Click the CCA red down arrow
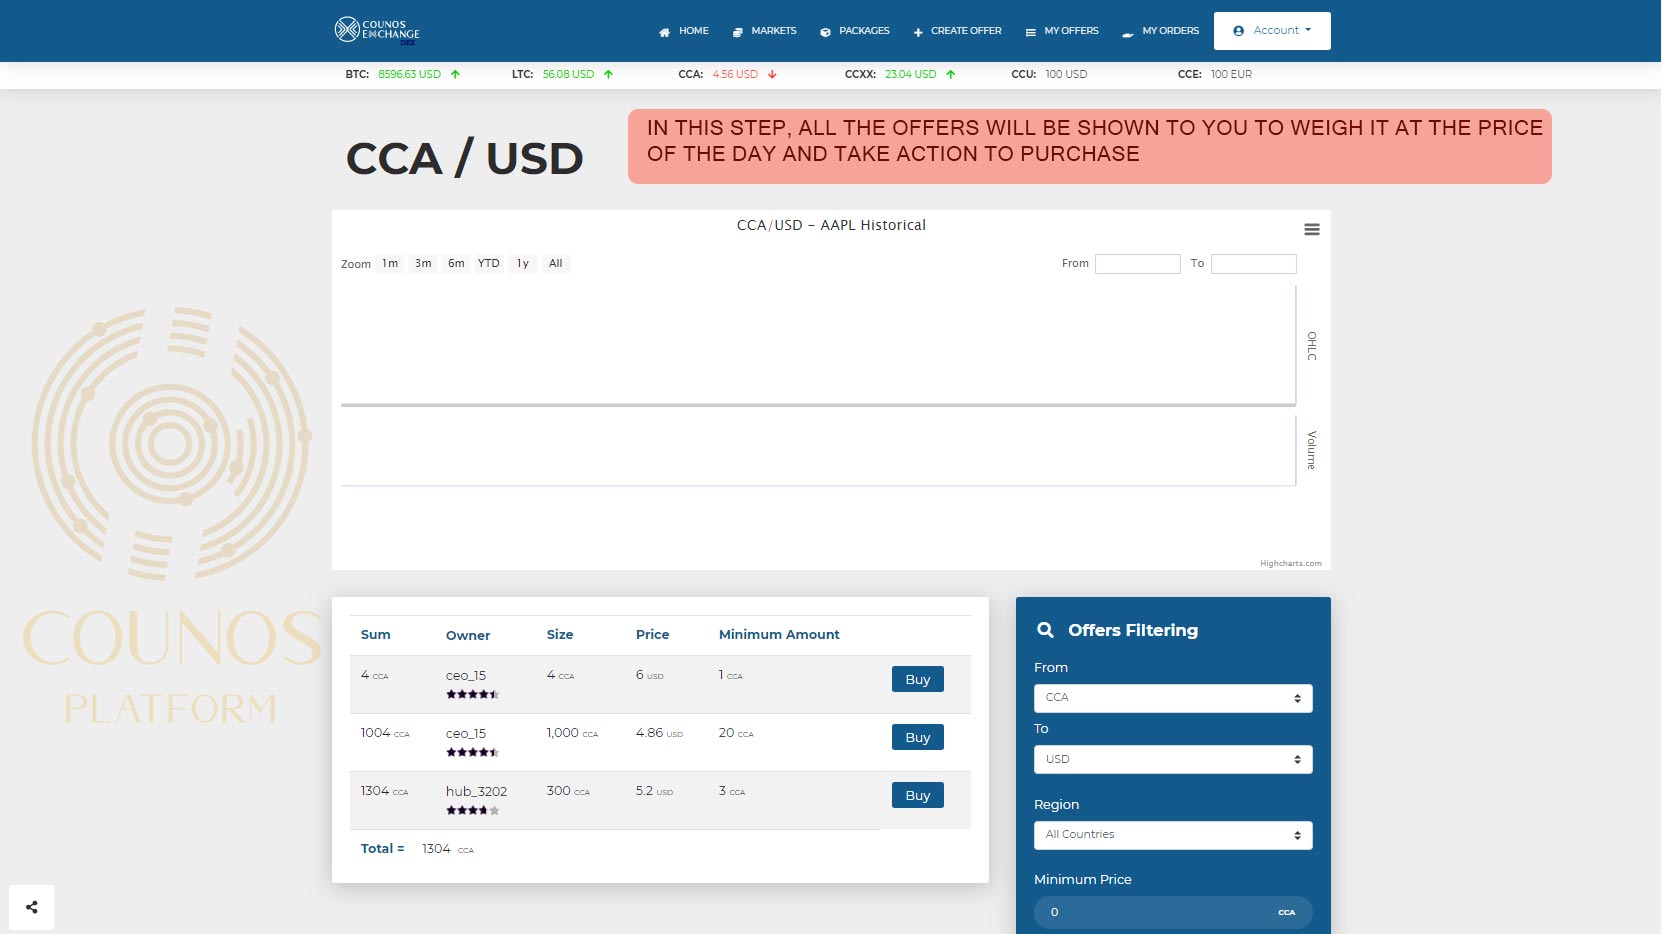The height and width of the screenshot is (934, 1662). point(772,74)
